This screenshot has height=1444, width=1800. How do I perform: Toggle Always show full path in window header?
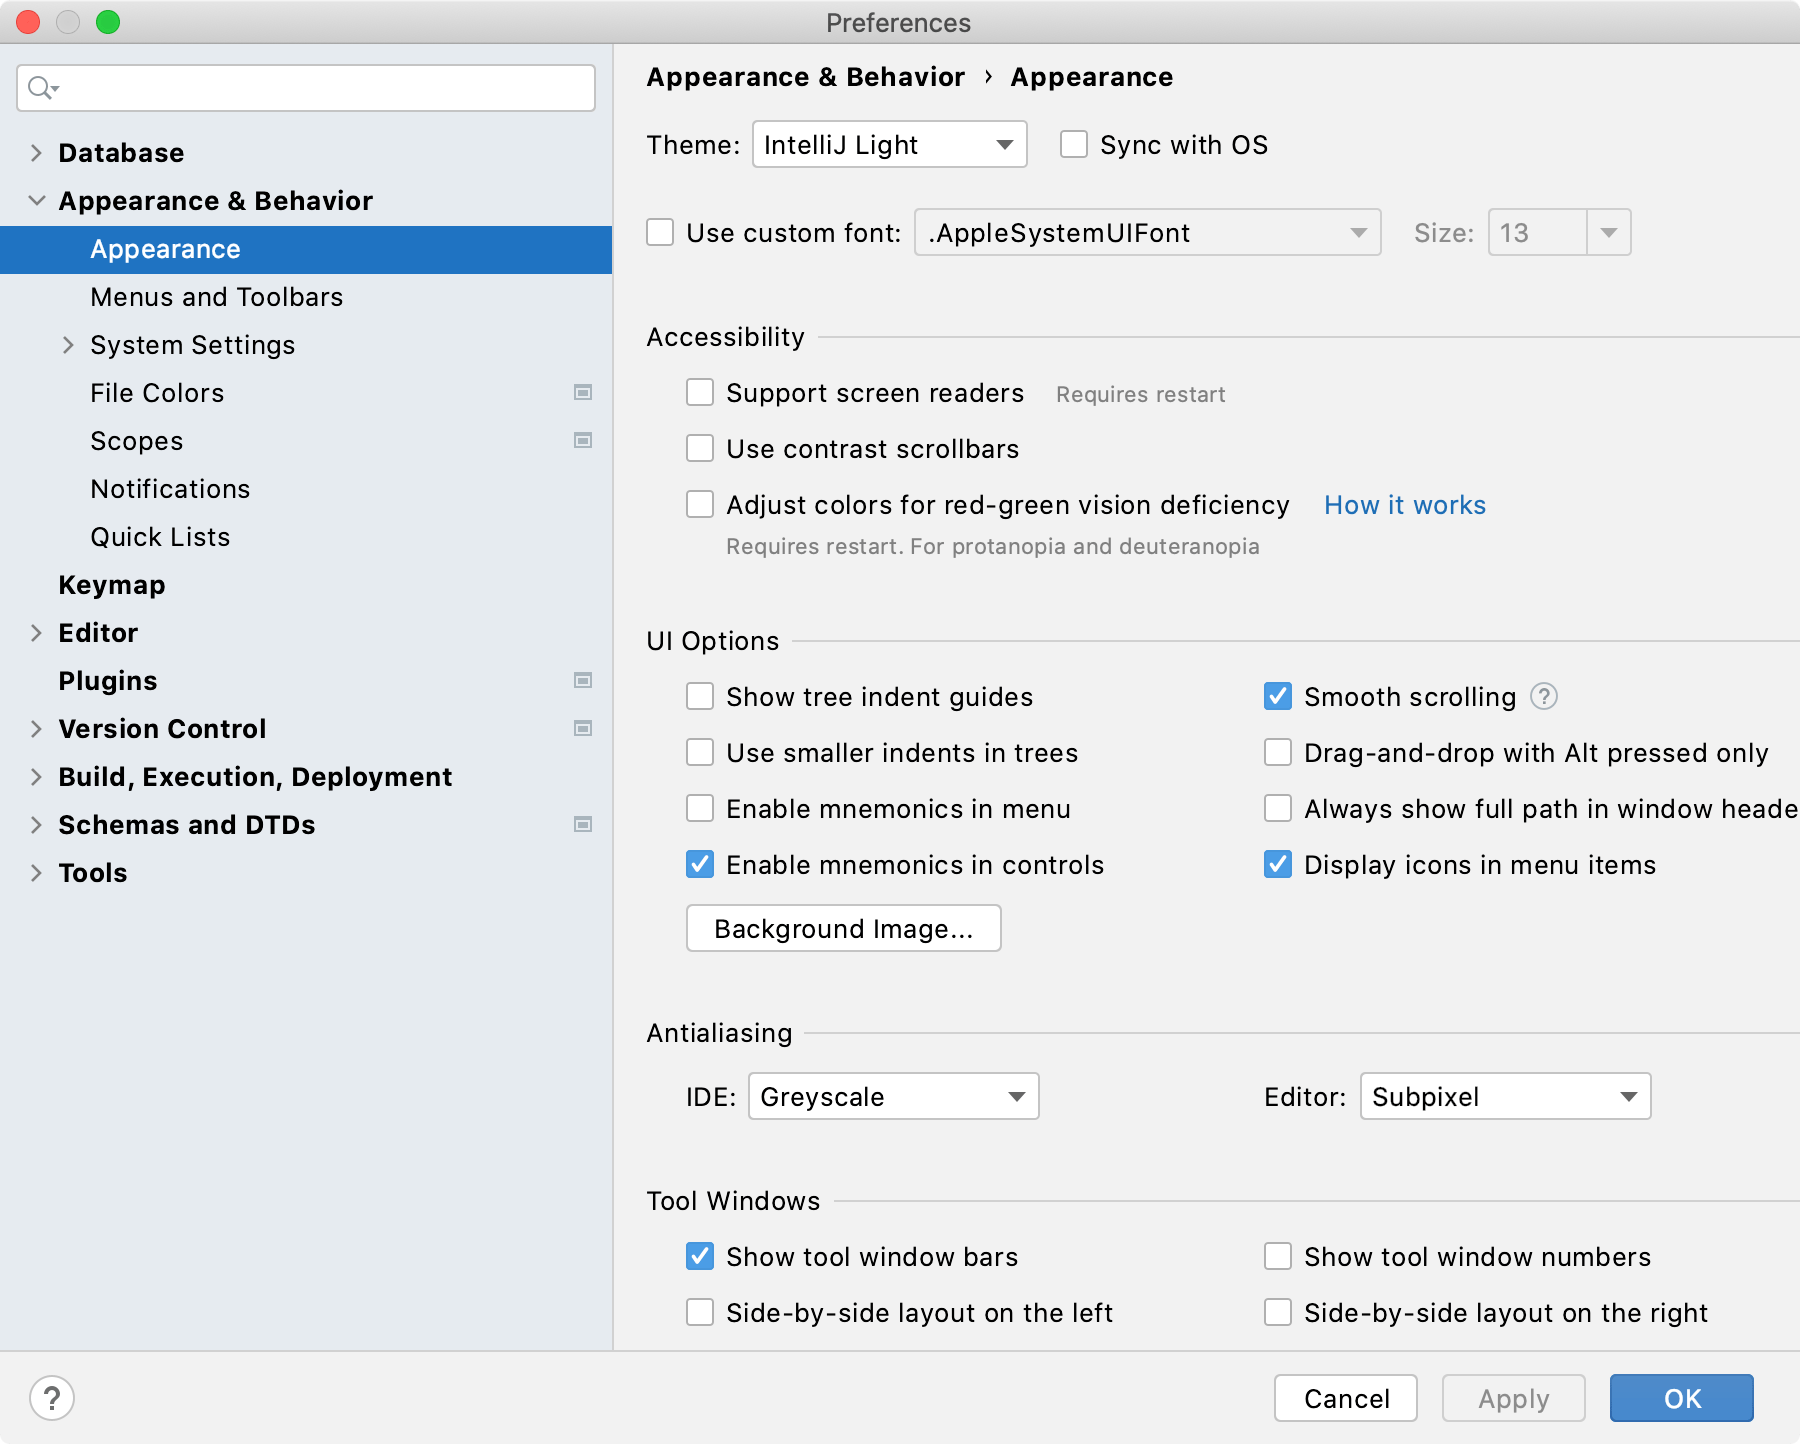1278,809
